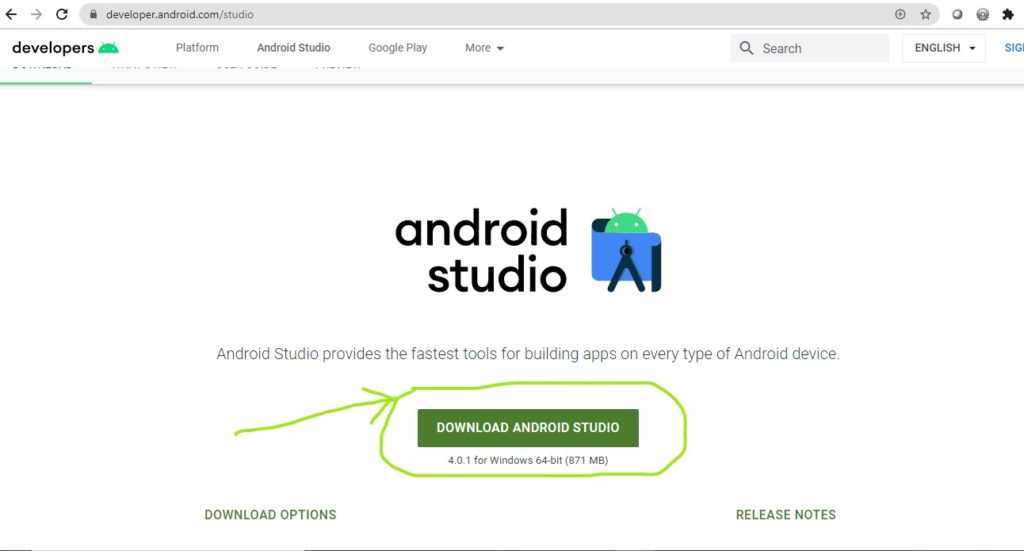The width and height of the screenshot is (1024, 551).
Task: Open the Google Play nav item
Action: pos(398,48)
